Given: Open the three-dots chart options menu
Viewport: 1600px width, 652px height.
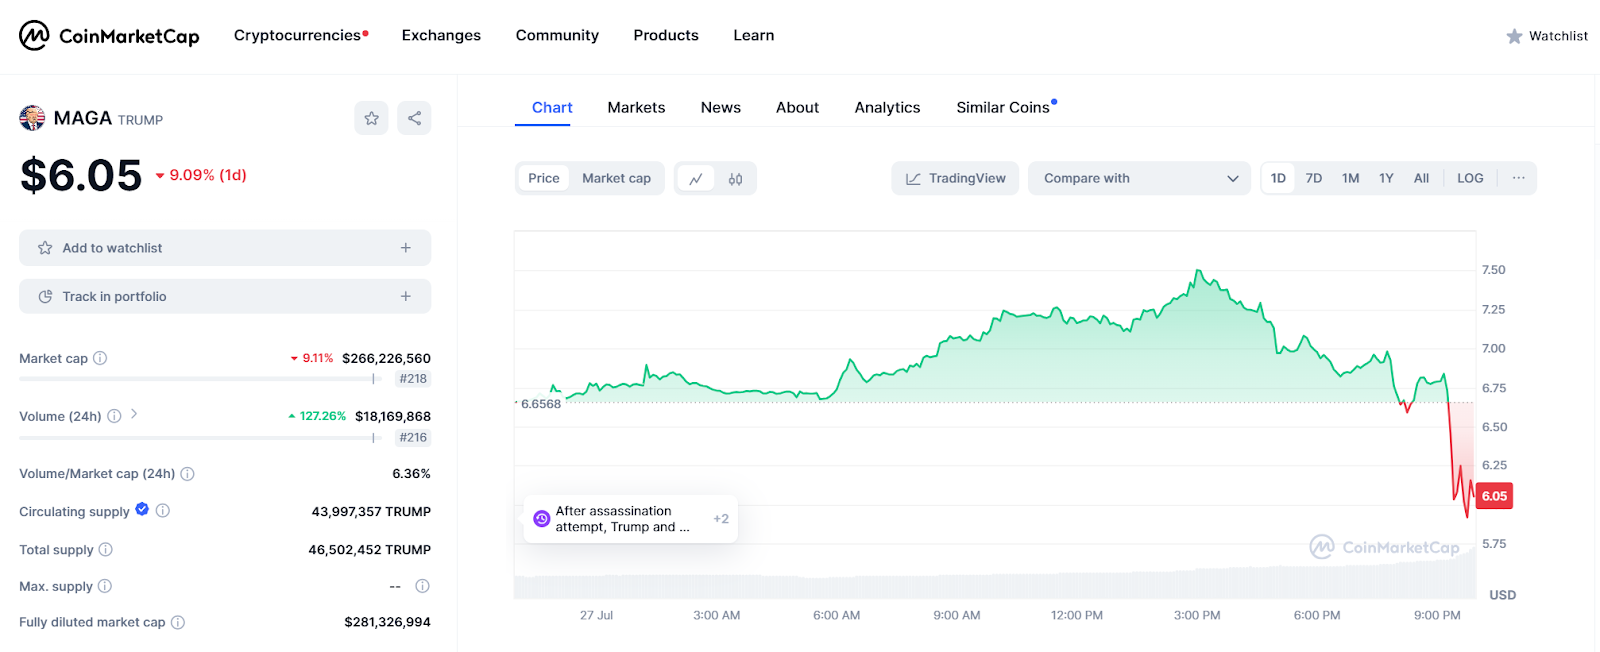Looking at the screenshot, I should tap(1518, 178).
